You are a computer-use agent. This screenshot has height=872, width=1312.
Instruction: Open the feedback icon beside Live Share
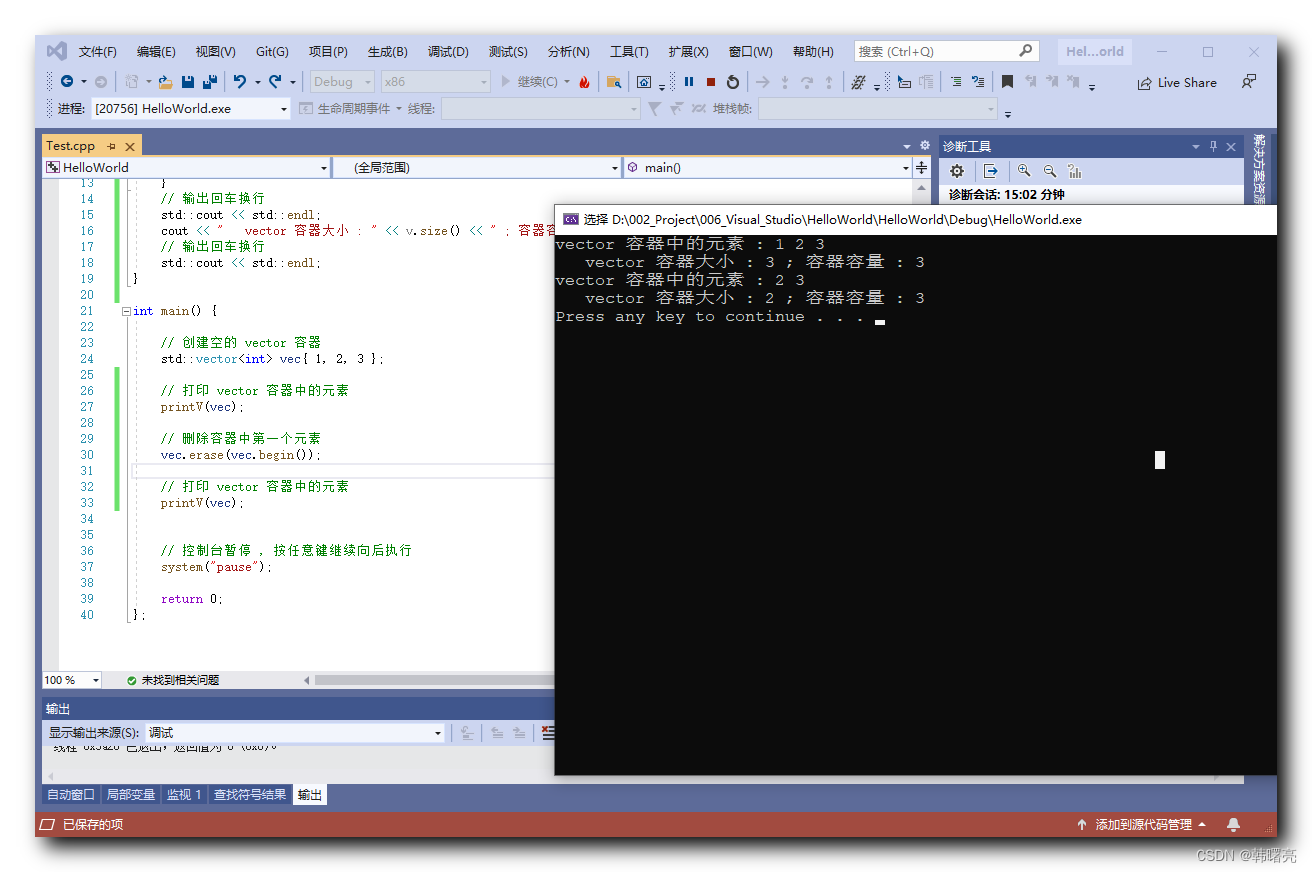[1248, 82]
